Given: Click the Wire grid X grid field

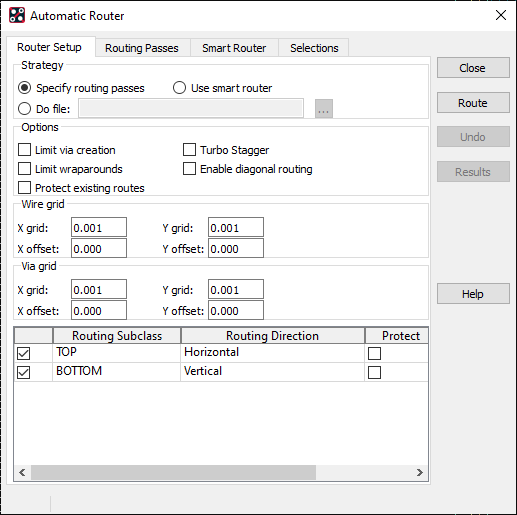Looking at the screenshot, I should tap(99, 228).
